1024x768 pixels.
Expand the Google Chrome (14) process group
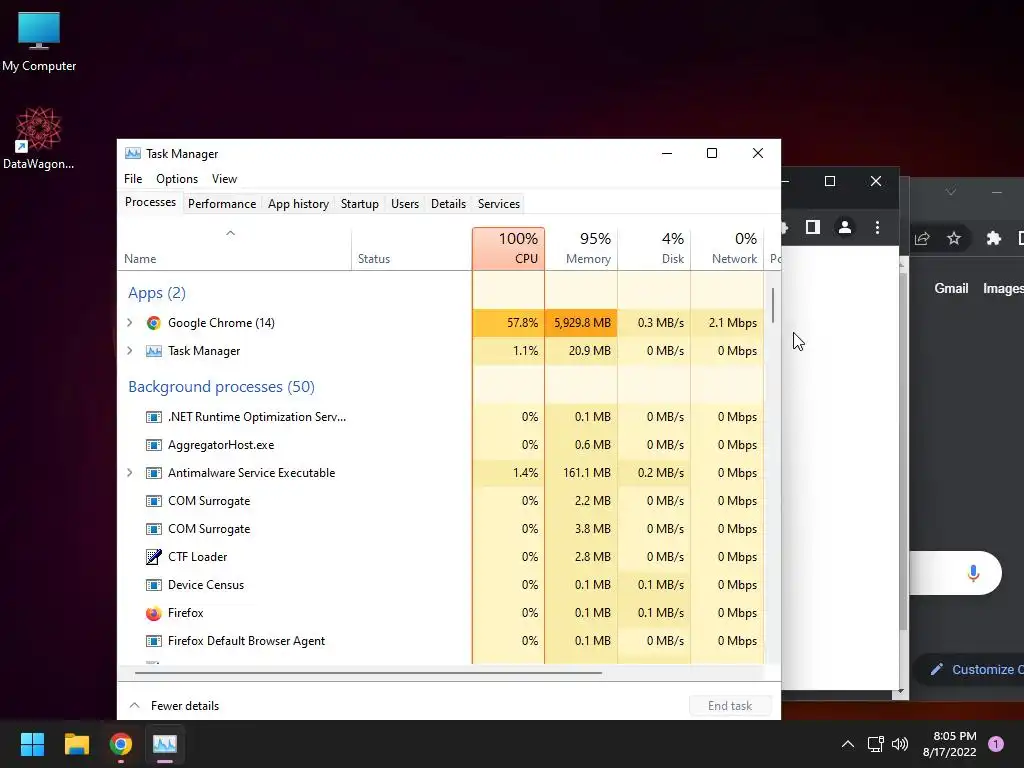click(130, 323)
